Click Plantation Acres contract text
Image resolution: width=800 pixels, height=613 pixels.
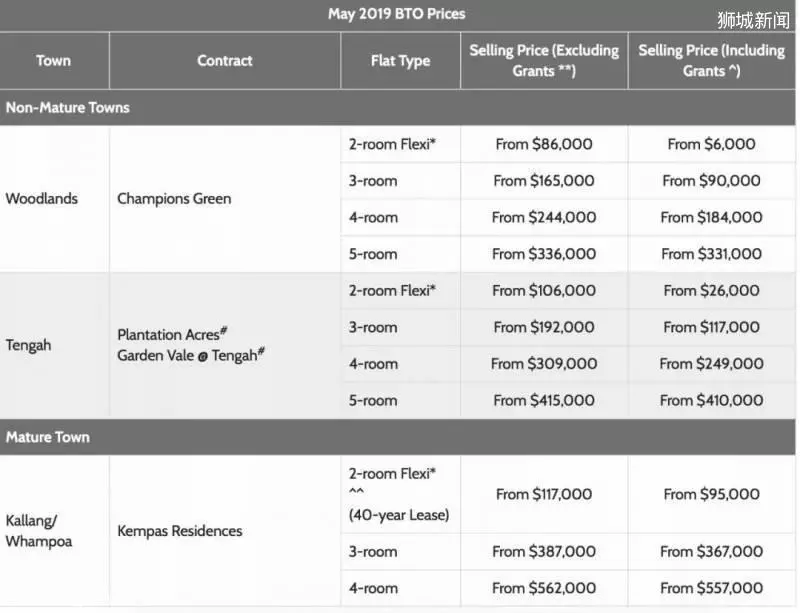172,334
